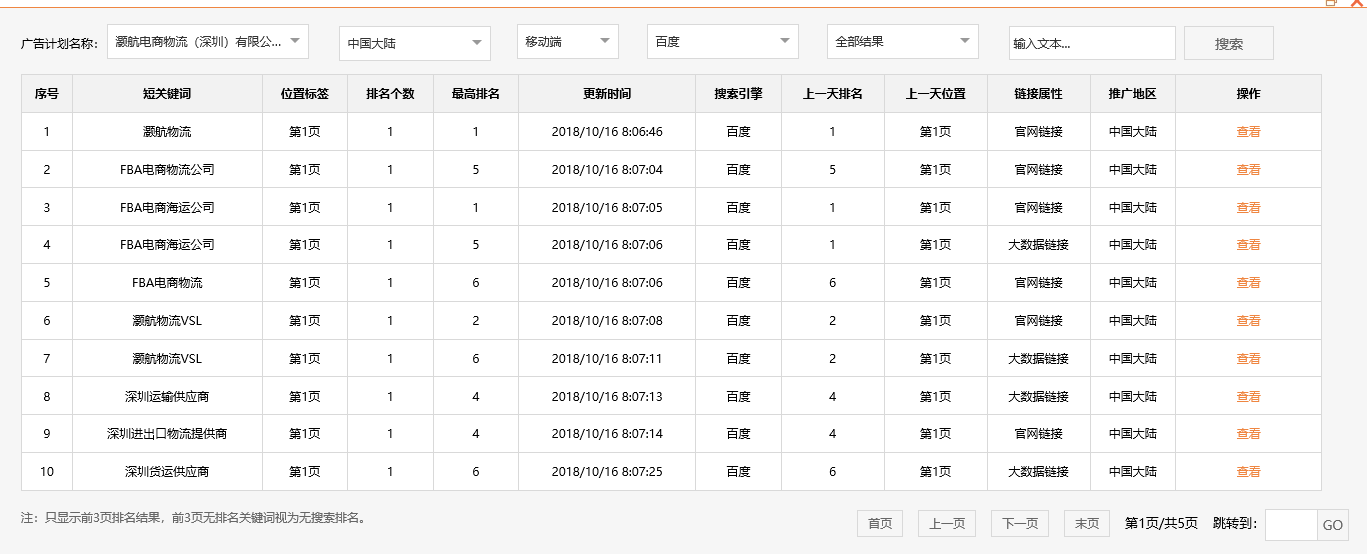Screen dimensions: 1367x554
Task: Click the 操作 column header
Action: (1248, 94)
